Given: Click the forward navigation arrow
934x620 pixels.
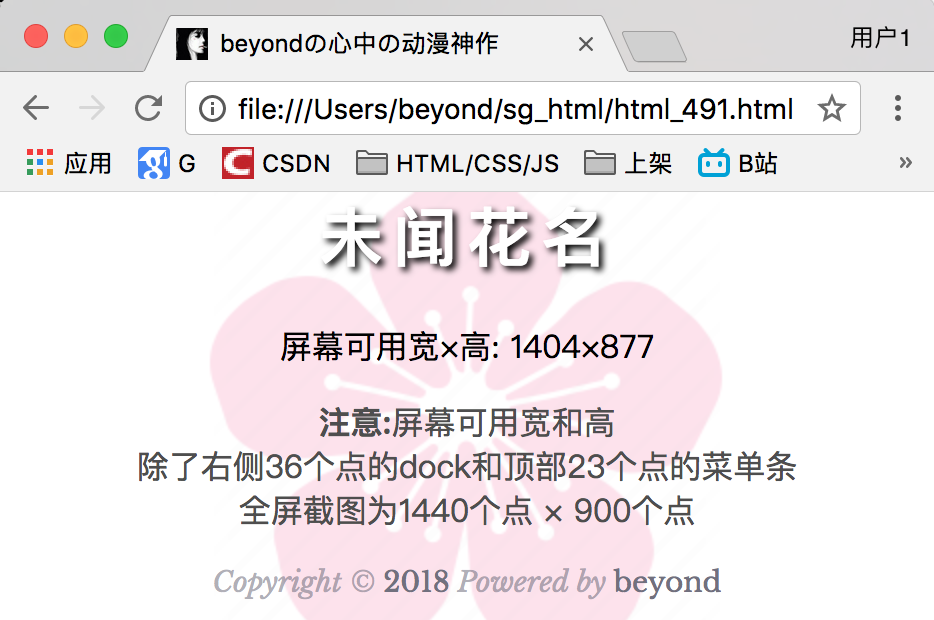Looking at the screenshot, I should pos(92,108).
